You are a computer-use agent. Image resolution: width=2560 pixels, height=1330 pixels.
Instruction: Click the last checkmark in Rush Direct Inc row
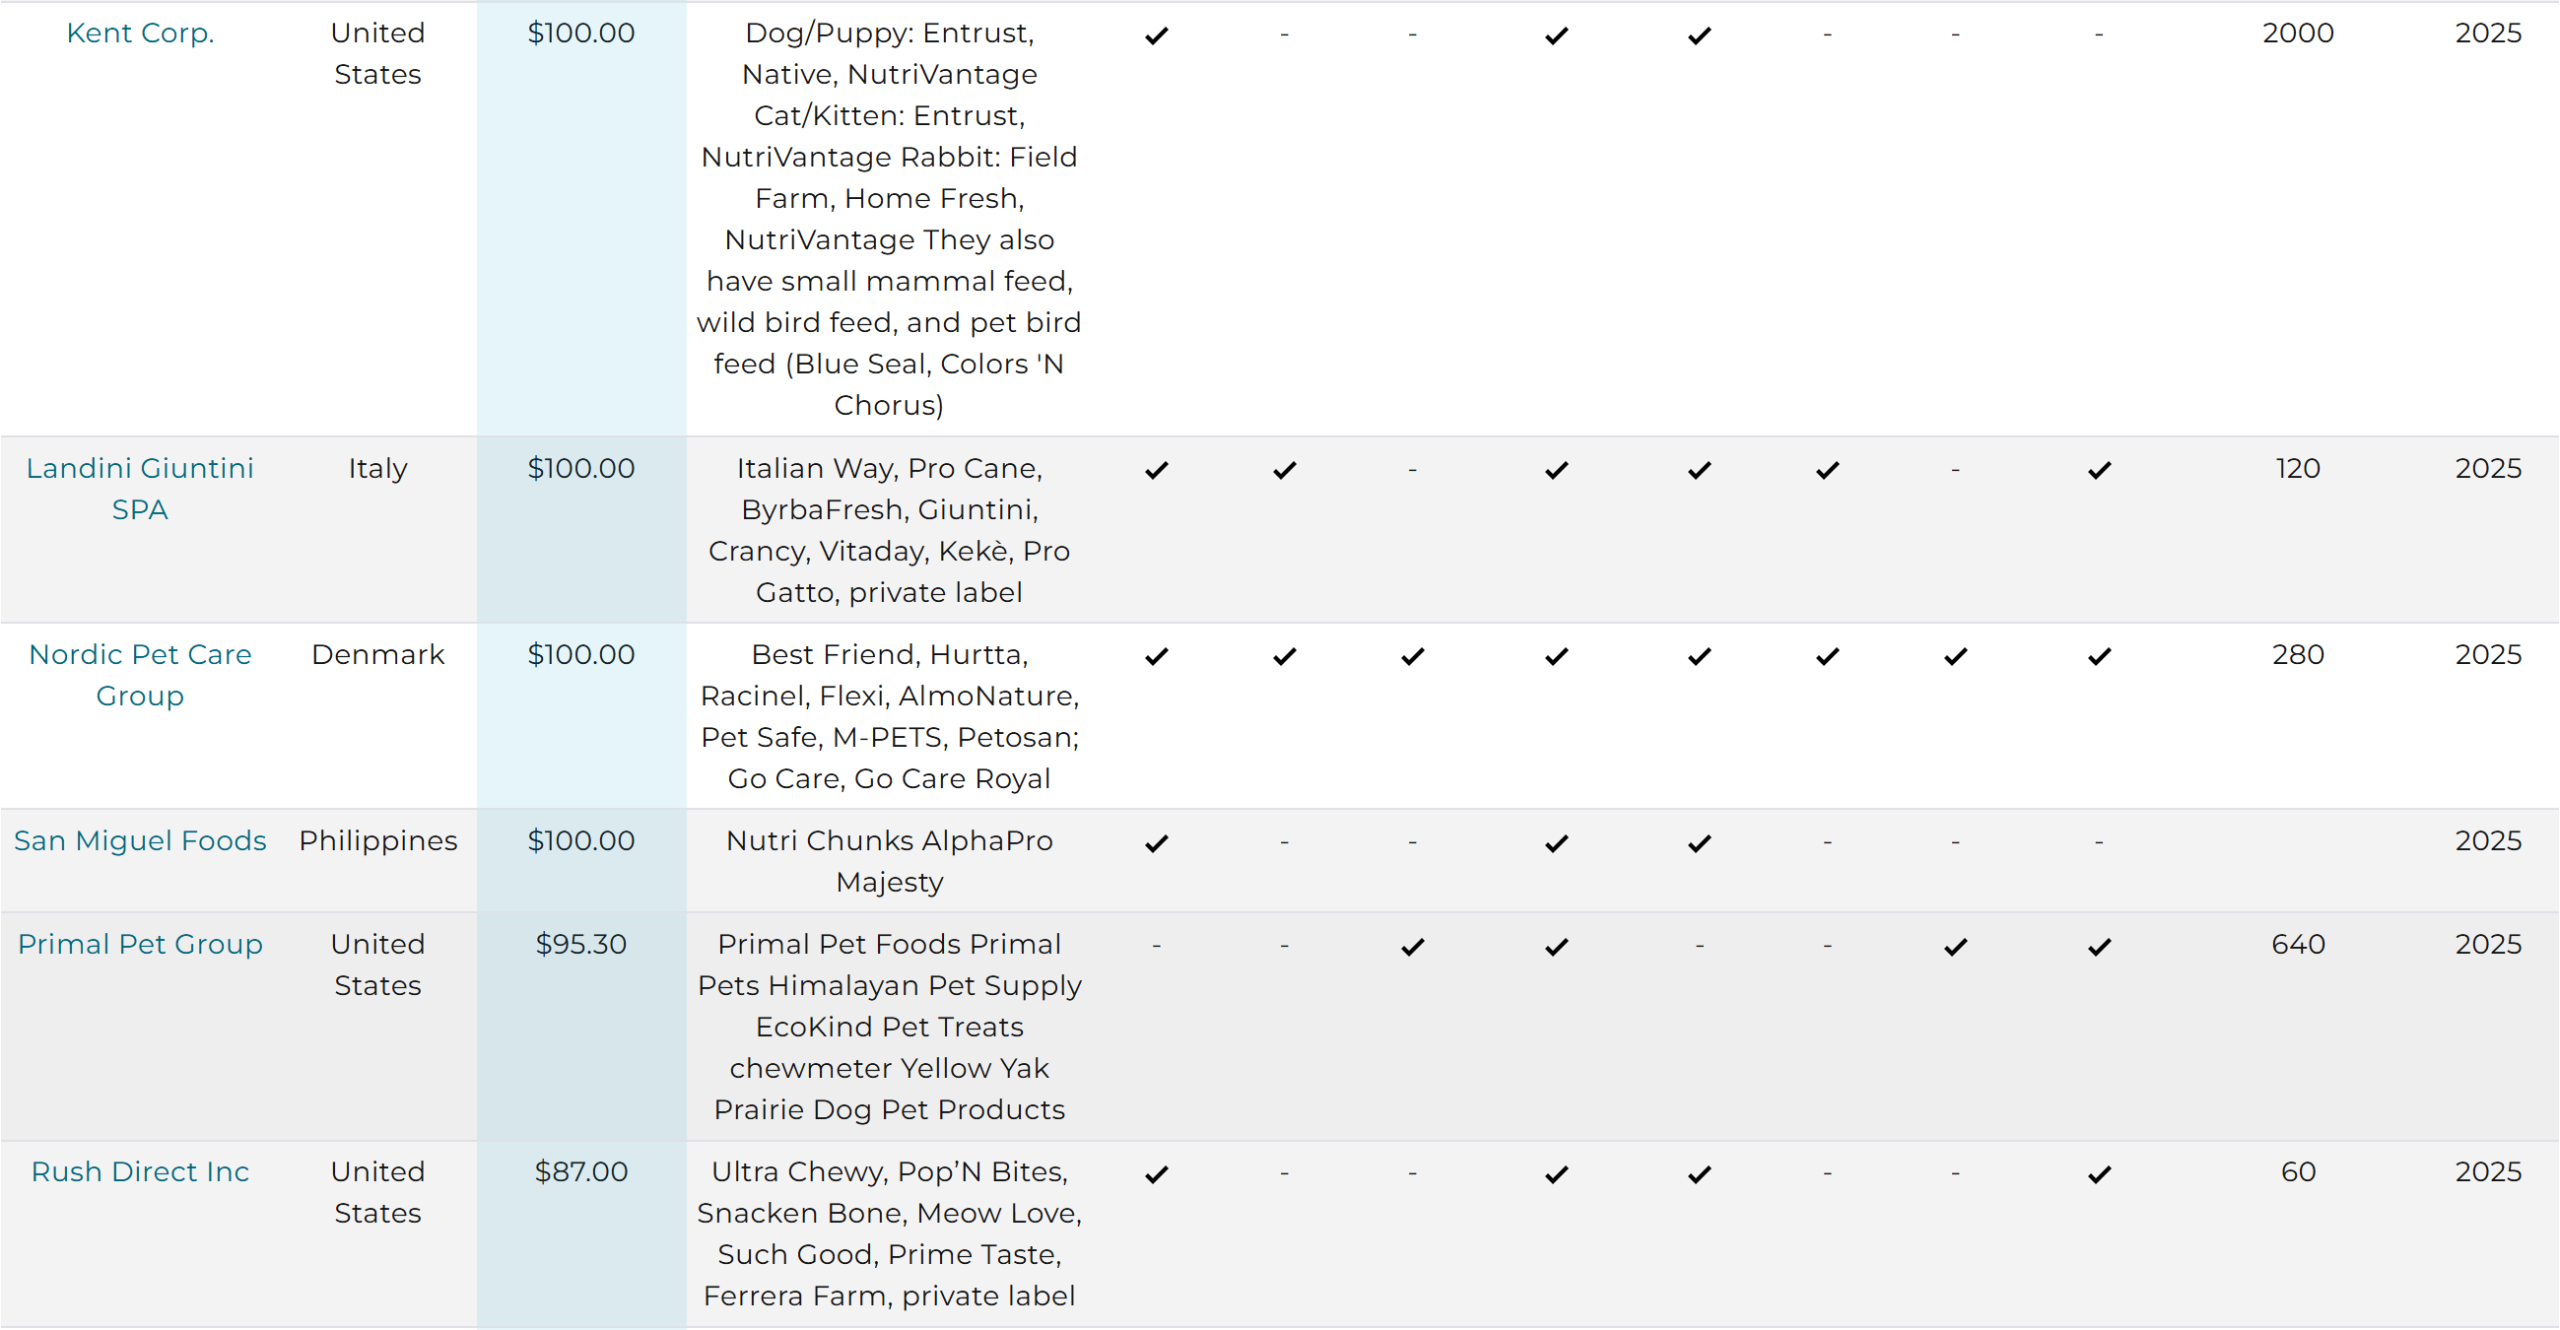(2100, 1175)
